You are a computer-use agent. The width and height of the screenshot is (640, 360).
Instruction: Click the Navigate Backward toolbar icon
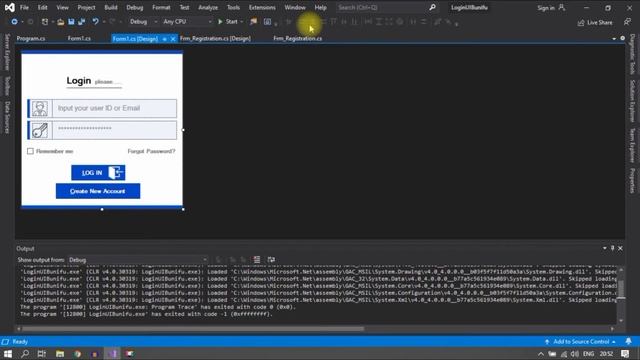[14, 22]
